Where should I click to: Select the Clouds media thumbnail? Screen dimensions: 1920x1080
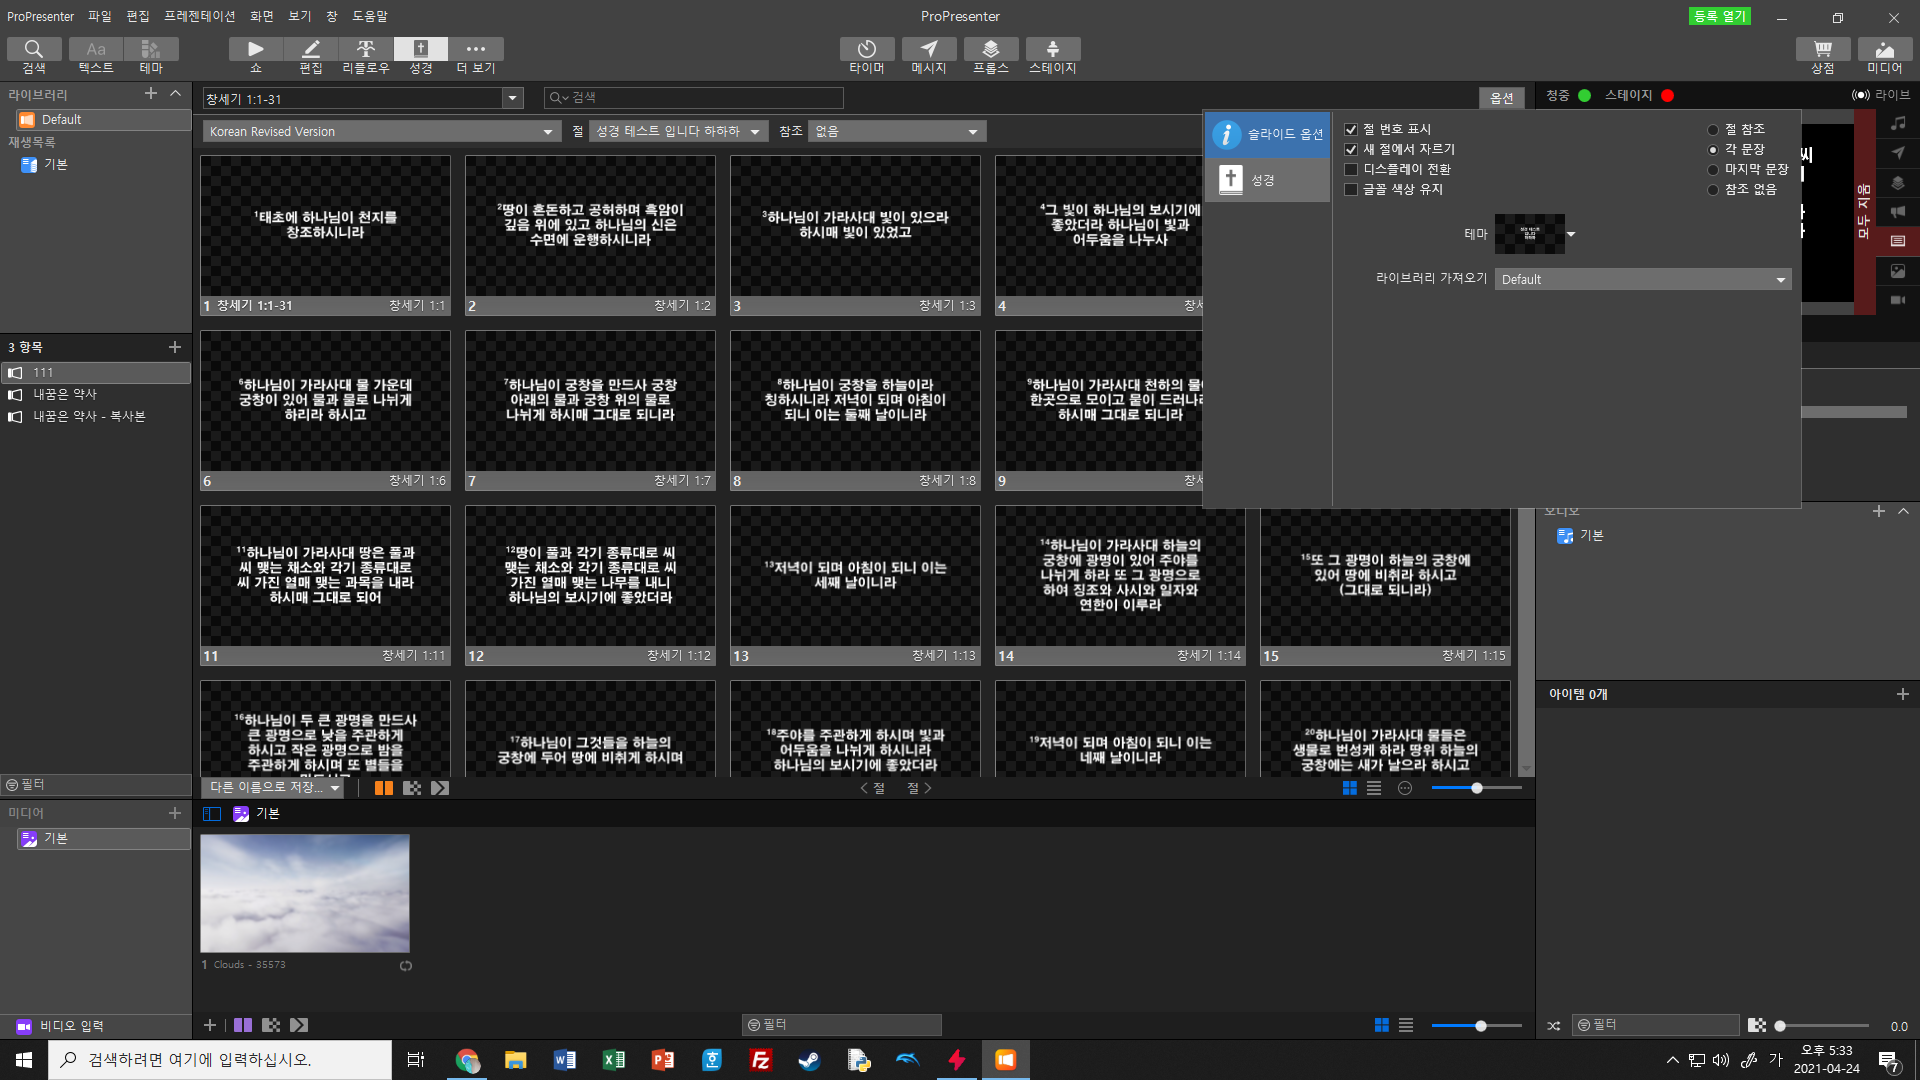coord(305,893)
